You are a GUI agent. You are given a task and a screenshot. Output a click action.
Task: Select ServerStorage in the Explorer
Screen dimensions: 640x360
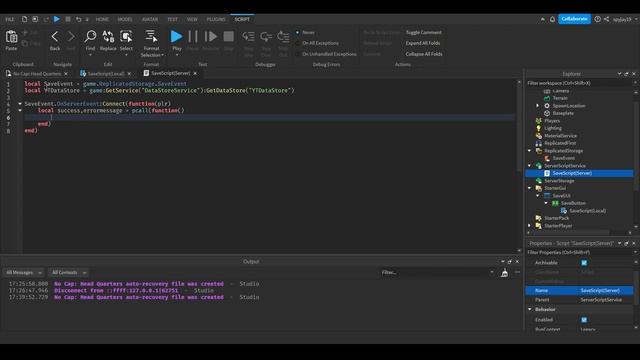[x=559, y=180]
